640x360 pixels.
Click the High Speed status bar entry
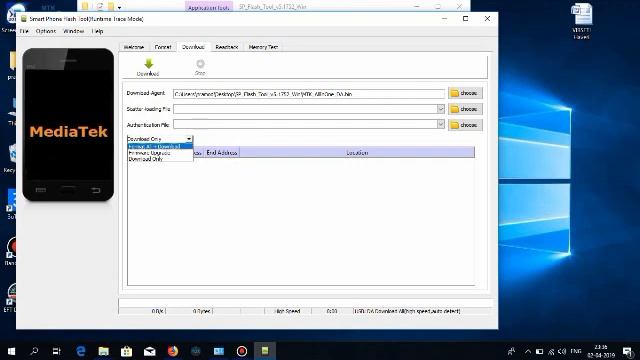tap(288, 311)
